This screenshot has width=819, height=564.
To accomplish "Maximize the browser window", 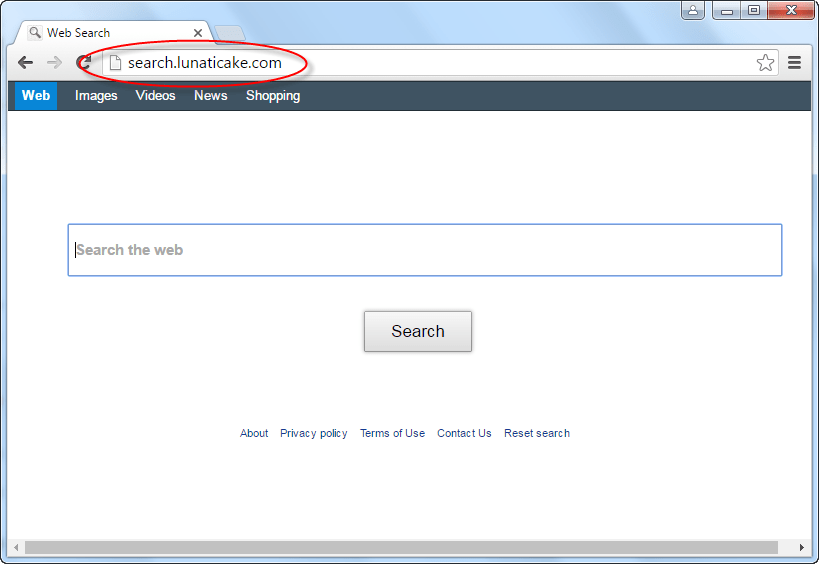I will (x=754, y=10).
